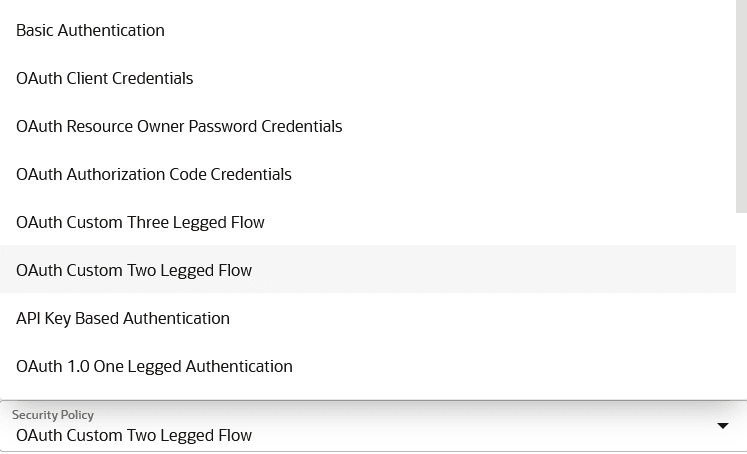747x454 pixels.
Task: Switch policy to API Key Based
Action: (x=368, y=318)
